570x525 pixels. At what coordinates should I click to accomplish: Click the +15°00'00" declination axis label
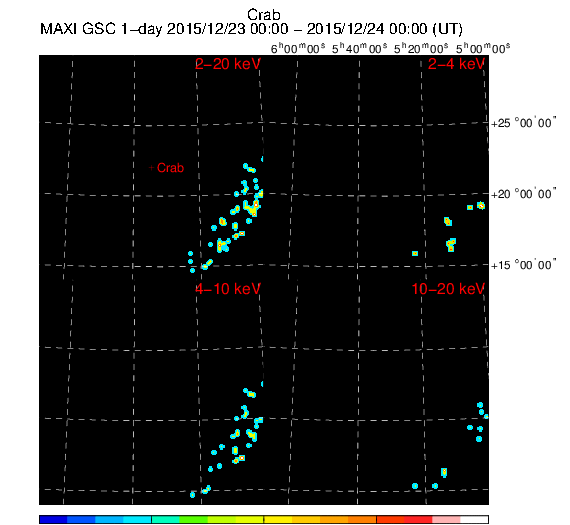pos(523,265)
